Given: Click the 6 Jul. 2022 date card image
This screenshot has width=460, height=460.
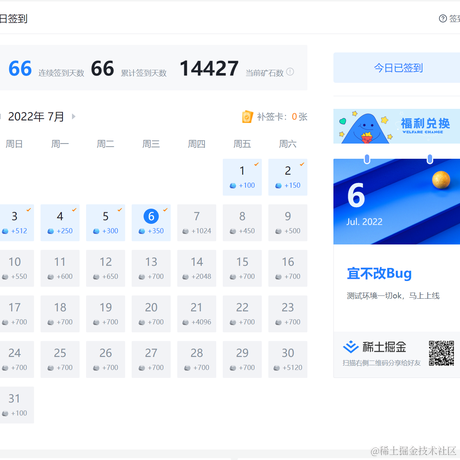Looking at the screenshot, I should click(x=397, y=201).
